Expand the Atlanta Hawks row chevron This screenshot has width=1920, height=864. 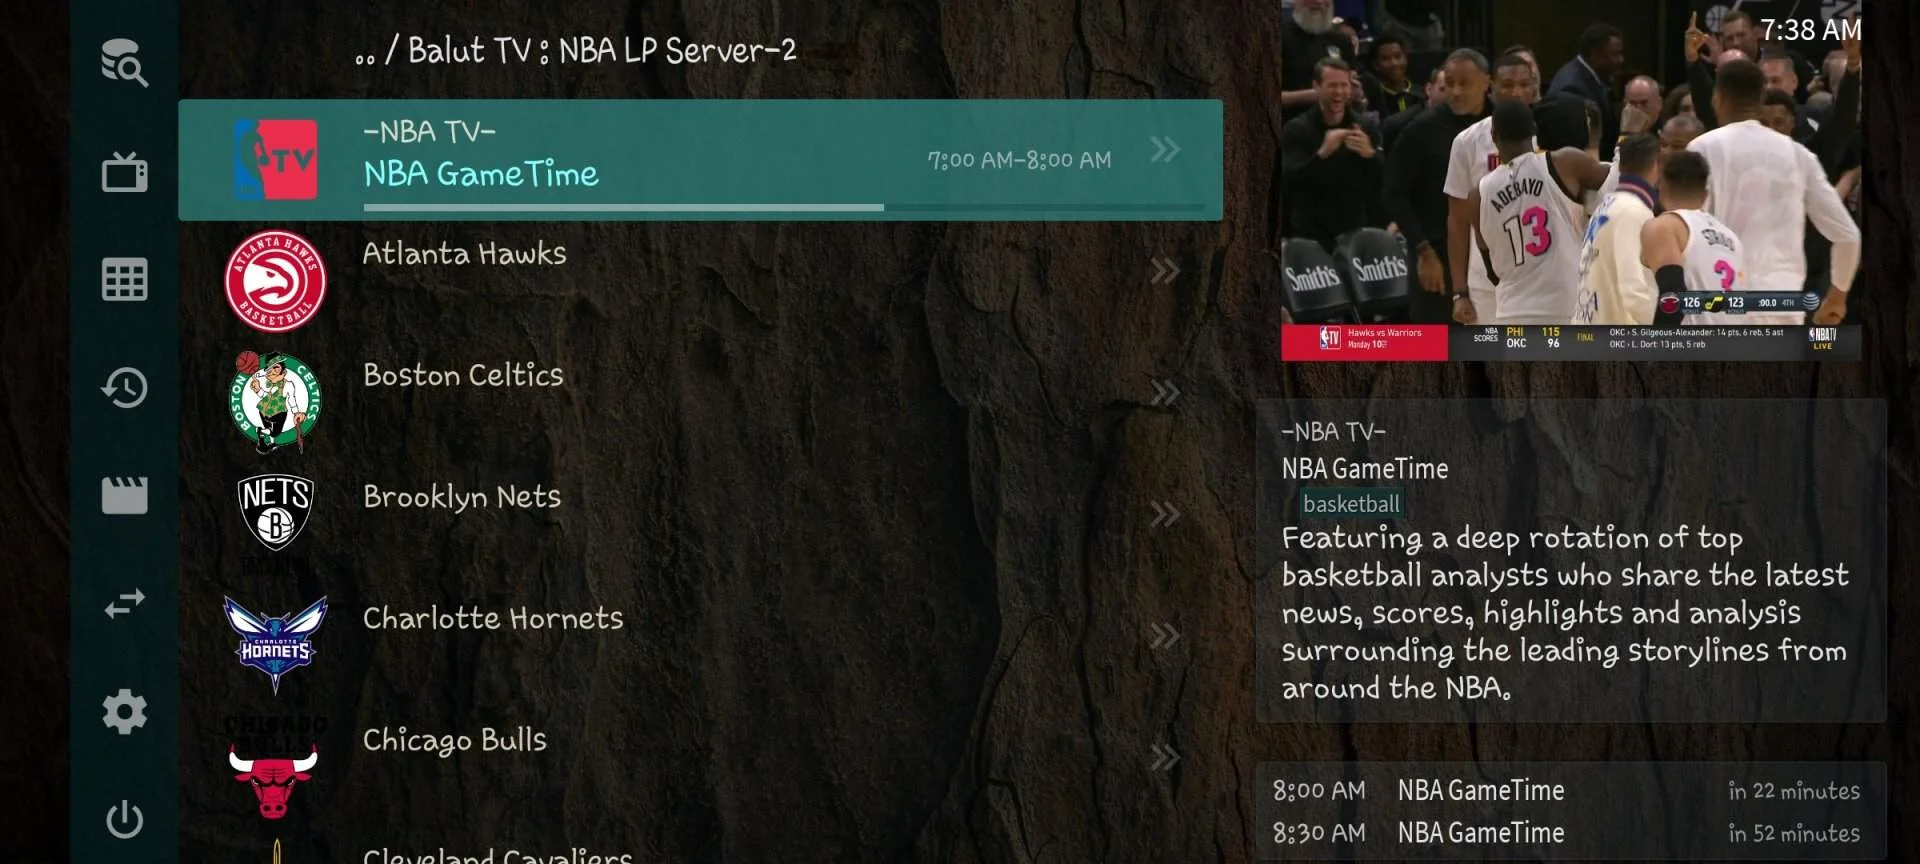point(1165,271)
